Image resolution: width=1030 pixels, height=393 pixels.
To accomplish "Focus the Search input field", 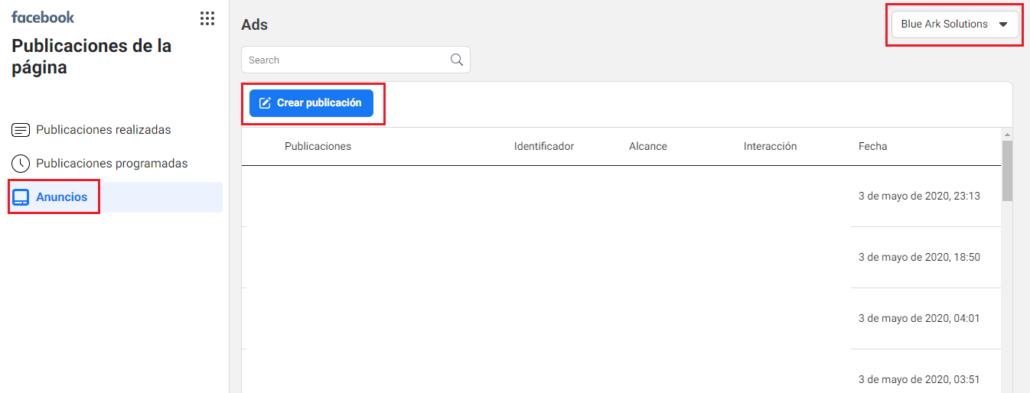I will 355,60.
